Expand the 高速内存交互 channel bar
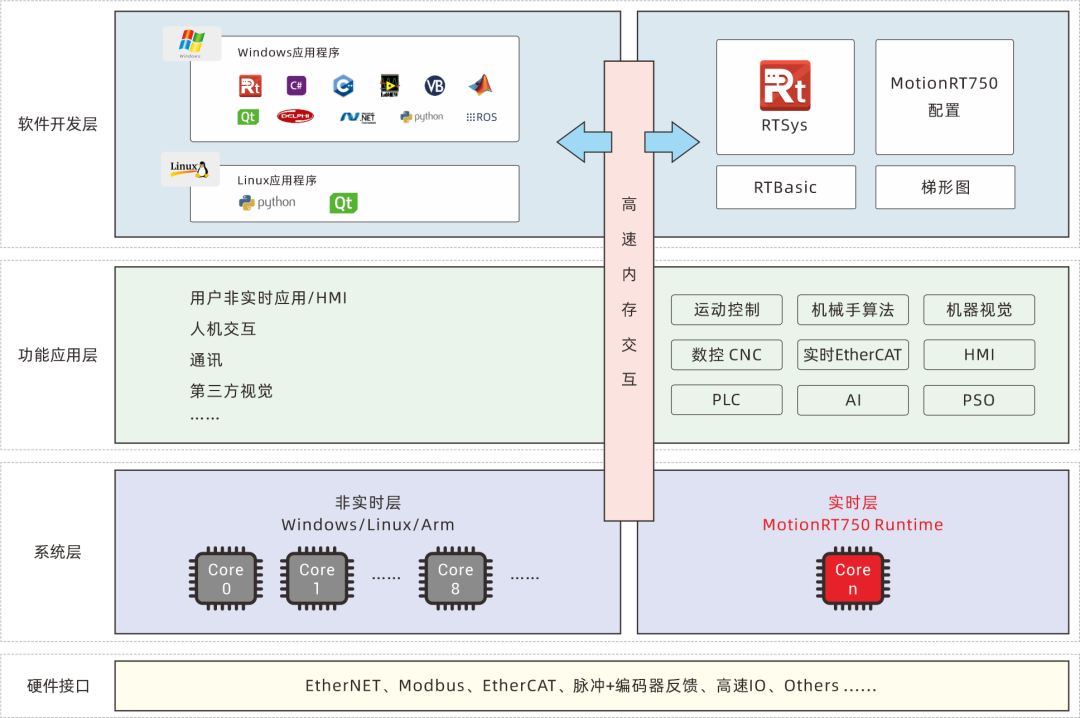1080x718 pixels. coord(628,290)
